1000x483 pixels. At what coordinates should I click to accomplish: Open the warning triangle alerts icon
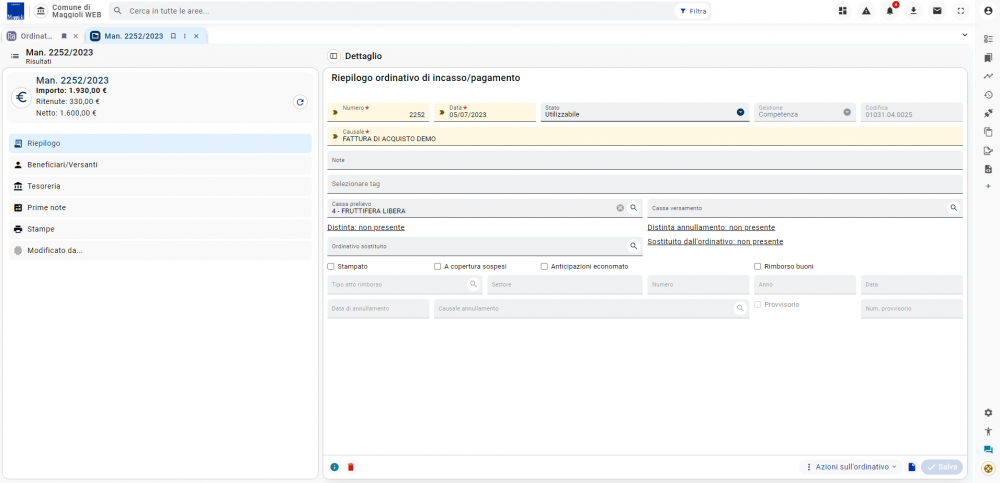tap(866, 11)
